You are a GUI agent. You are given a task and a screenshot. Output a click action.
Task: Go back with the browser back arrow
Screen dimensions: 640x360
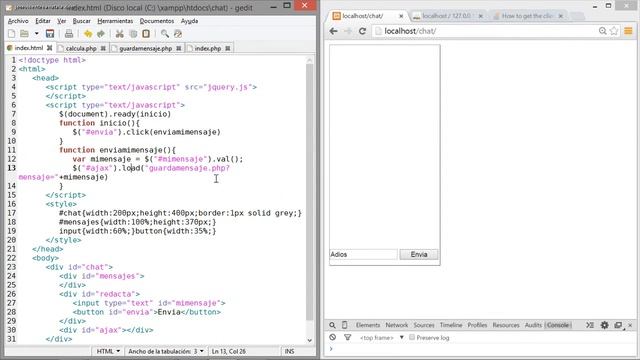click(x=333, y=31)
